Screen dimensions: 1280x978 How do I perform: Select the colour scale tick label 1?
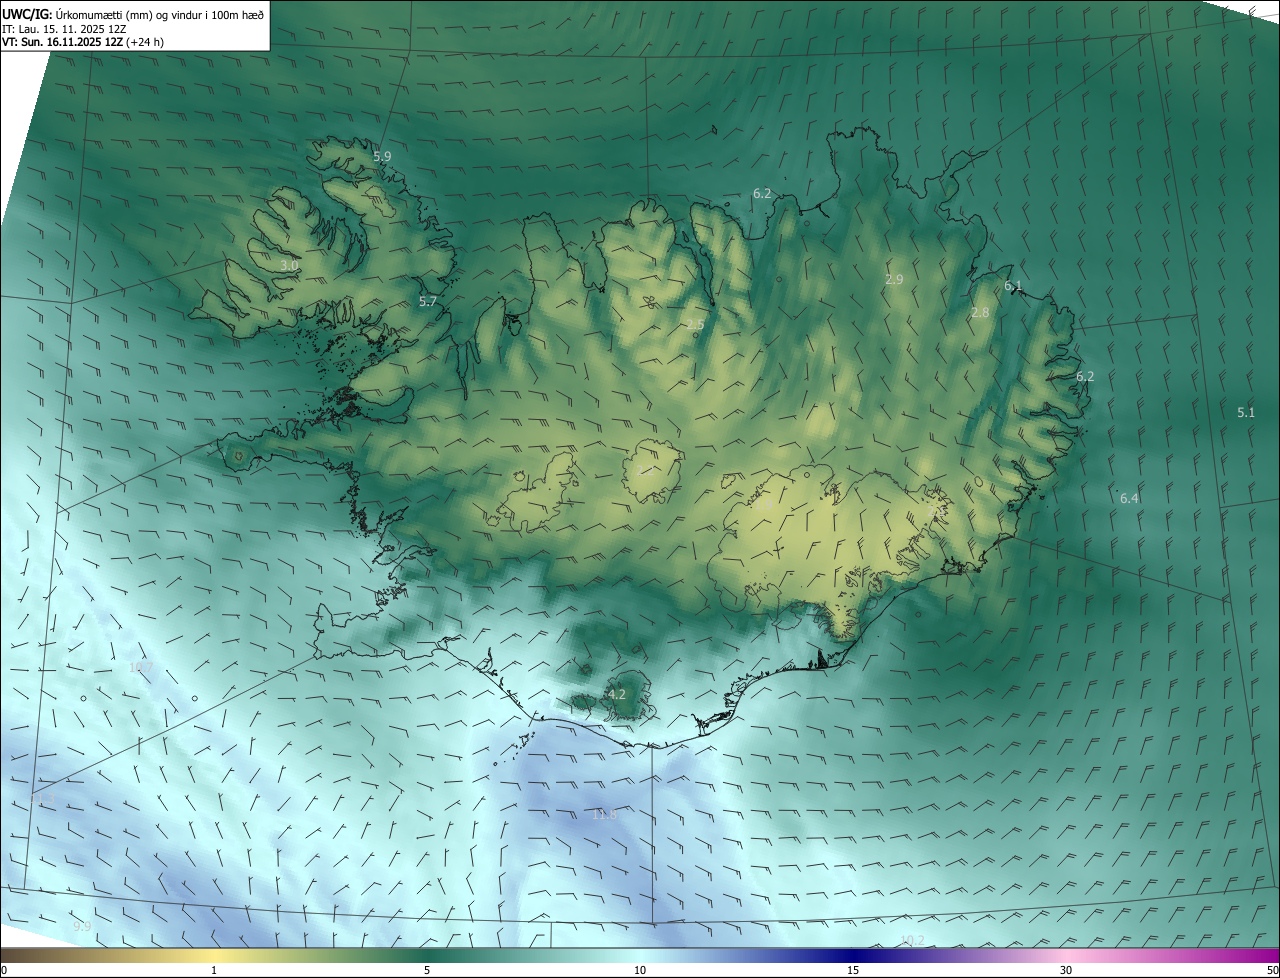[x=214, y=970]
